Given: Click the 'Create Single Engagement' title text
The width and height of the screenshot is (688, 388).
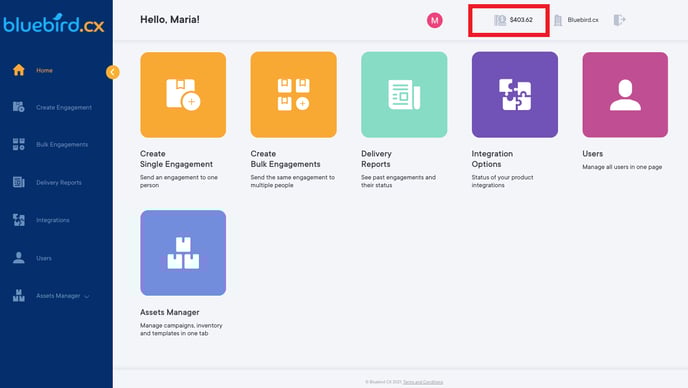Looking at the screenshot, I should point(176,159).
